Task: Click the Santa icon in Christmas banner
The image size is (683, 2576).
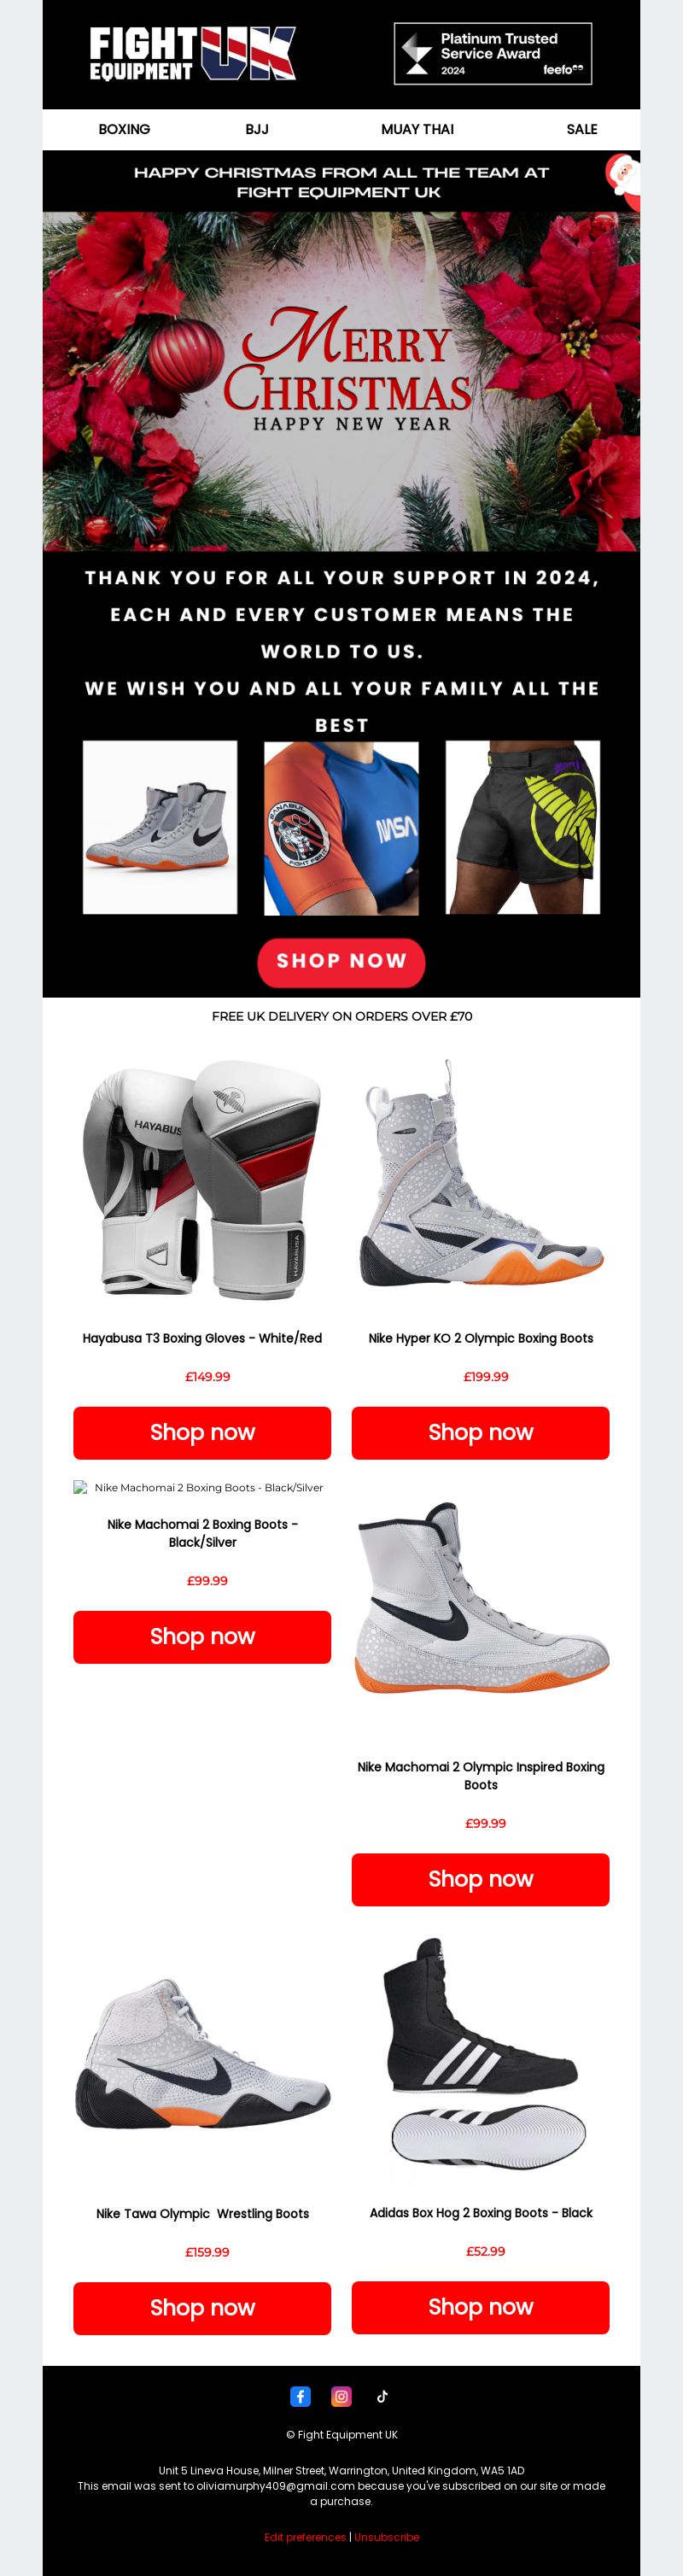Action: click(x=622, y=181)
